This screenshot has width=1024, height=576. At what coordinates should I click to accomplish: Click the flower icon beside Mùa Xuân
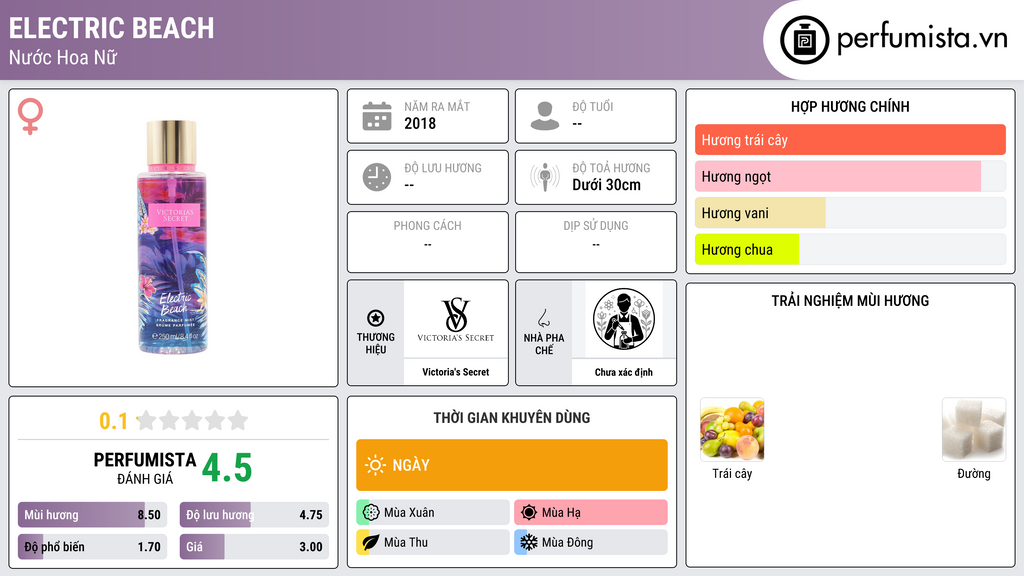point(371,512)
